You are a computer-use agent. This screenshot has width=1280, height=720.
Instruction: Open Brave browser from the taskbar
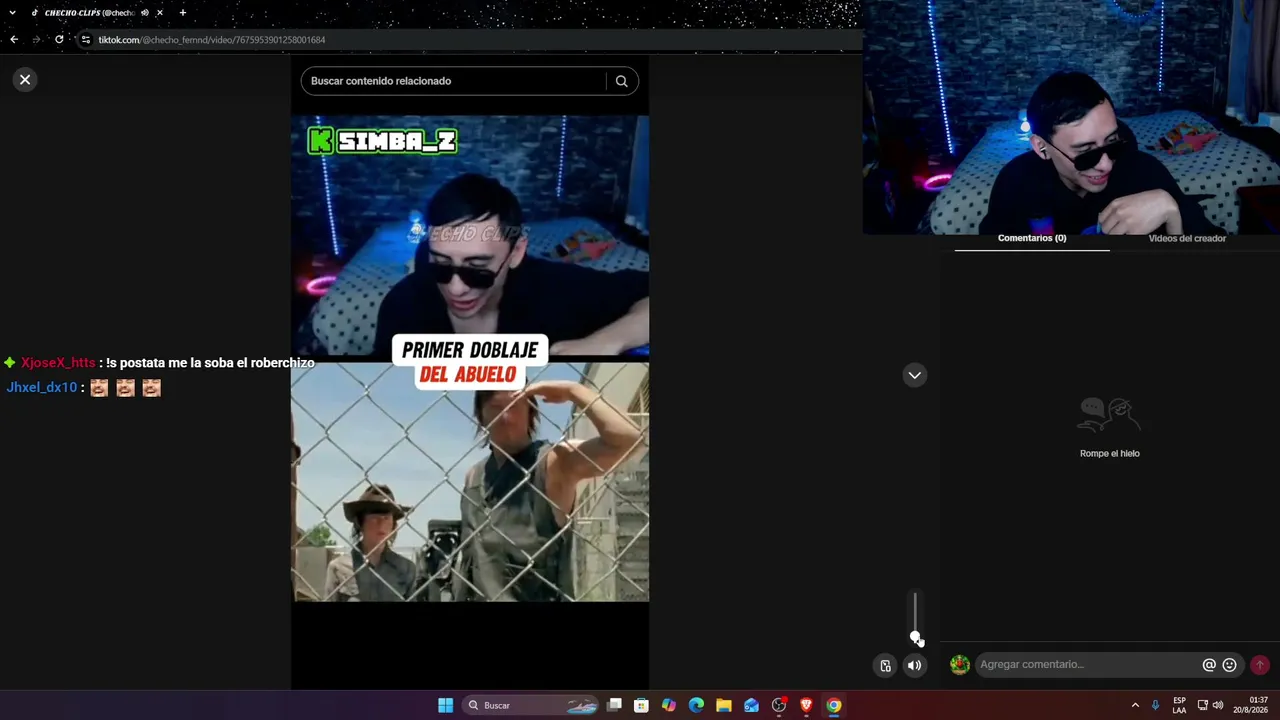click(x=806, y=705)
